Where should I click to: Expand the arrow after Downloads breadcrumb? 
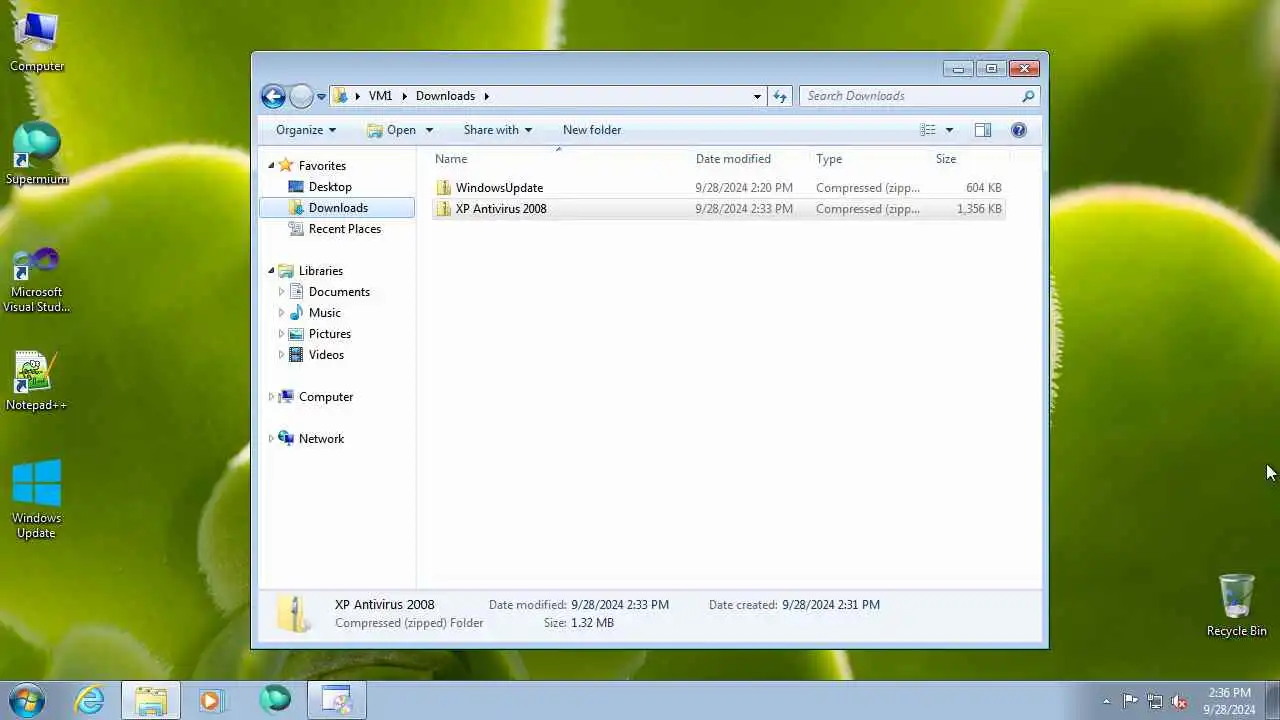click(487, 96)
